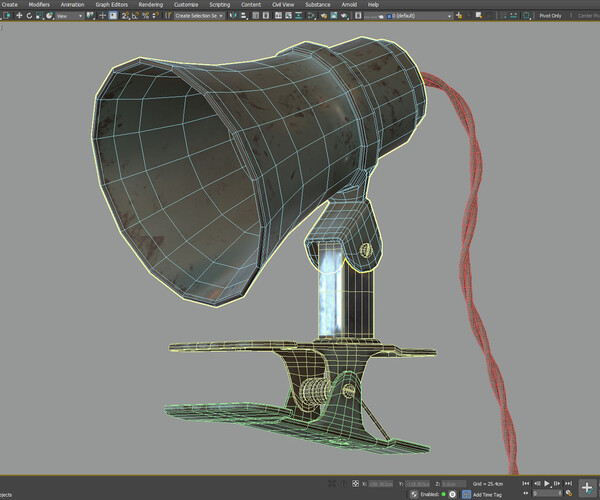The image size is (600, 500).
Task: Click the X coordinate input field
Action: (380, 484)
